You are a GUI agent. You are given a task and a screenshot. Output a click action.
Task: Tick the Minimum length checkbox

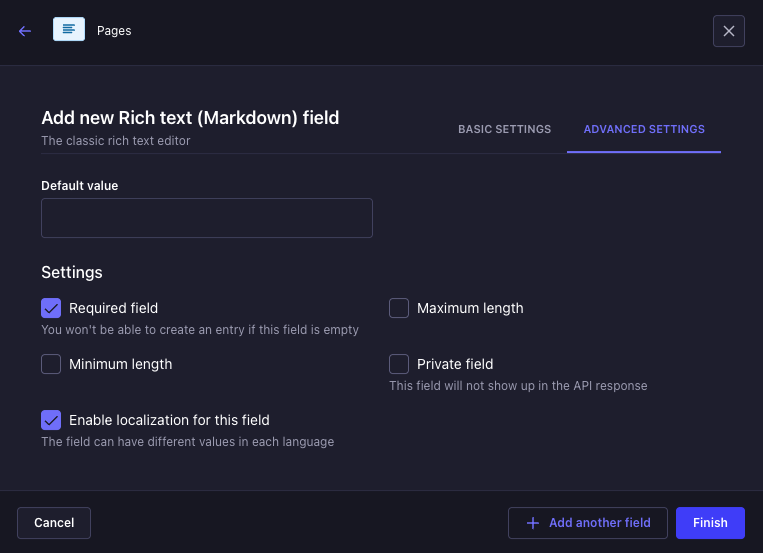click(51, 364)
